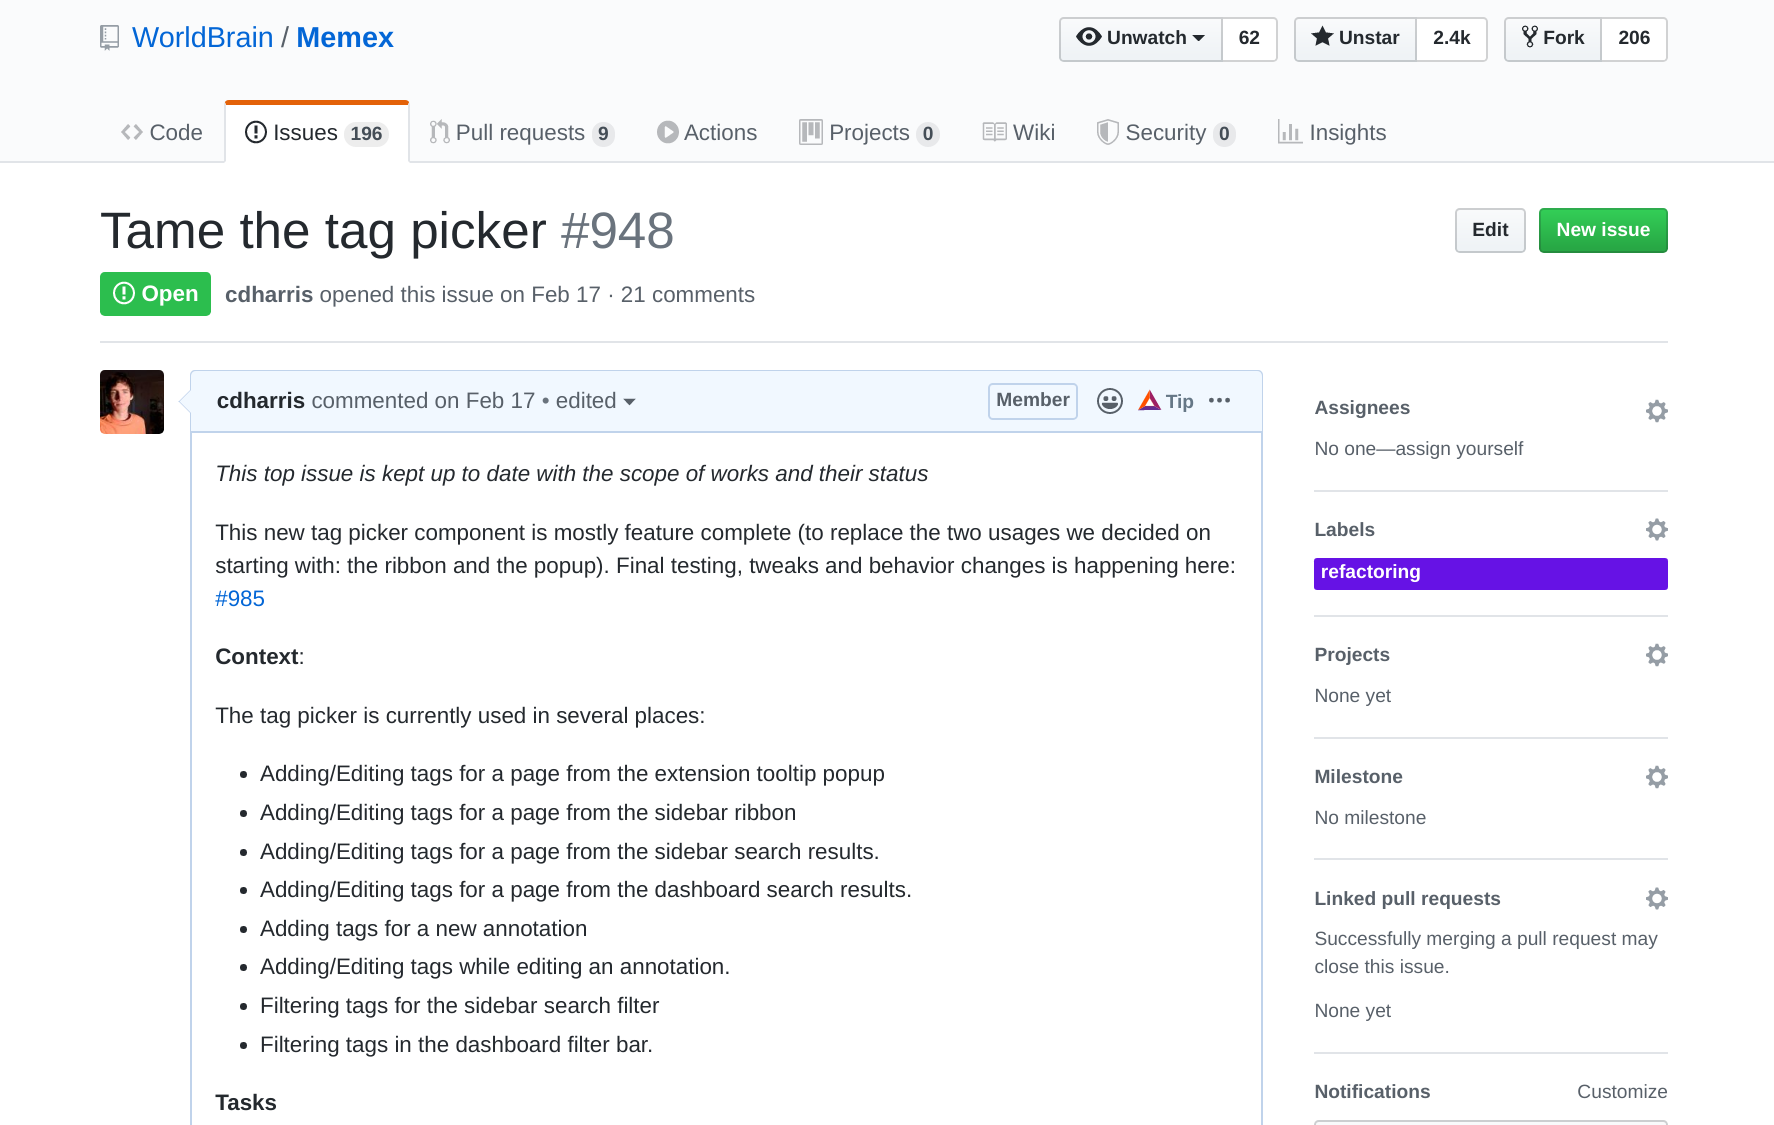Image resolution: width=1774 pixels, height=1125 pixels.
Task: Expand the edited history dropdown
Action: tap(596, 401)
